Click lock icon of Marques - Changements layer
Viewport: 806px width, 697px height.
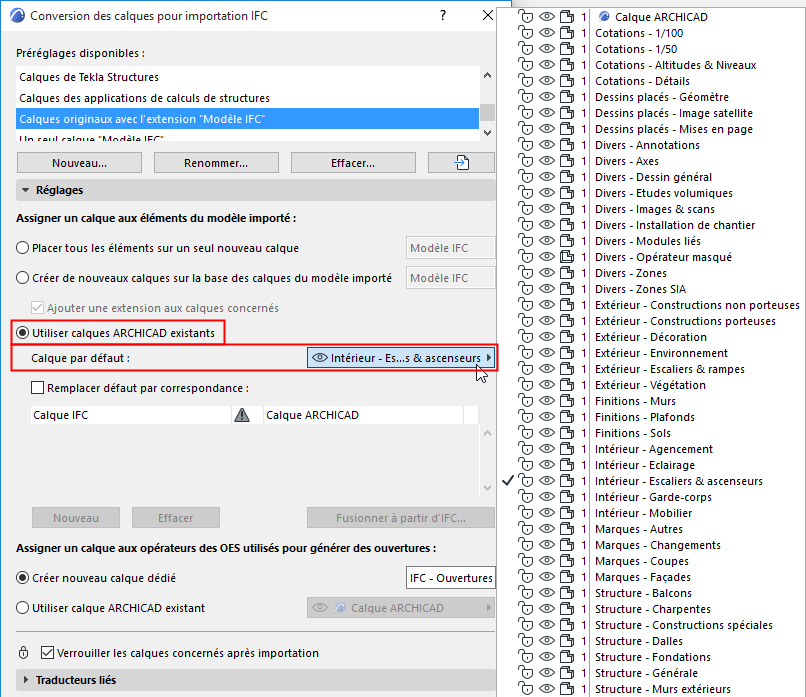[x=525, y=545]
